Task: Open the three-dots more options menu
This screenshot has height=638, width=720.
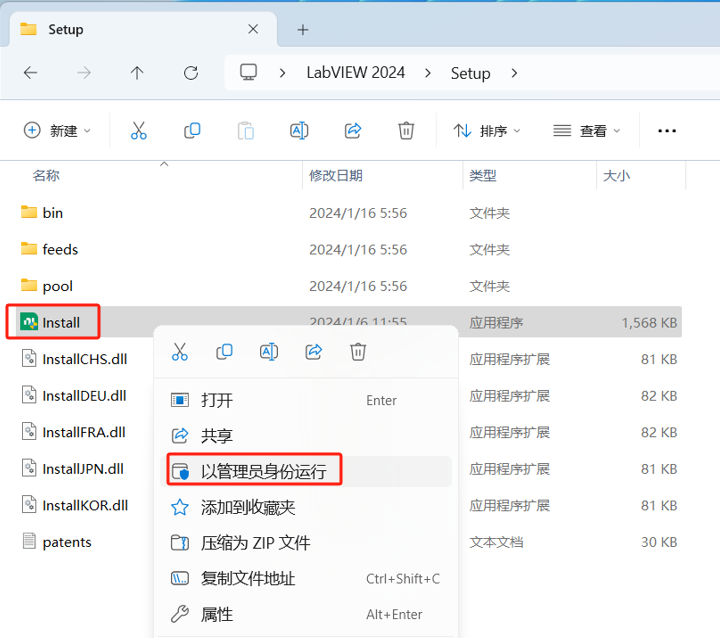Action: 667,131
